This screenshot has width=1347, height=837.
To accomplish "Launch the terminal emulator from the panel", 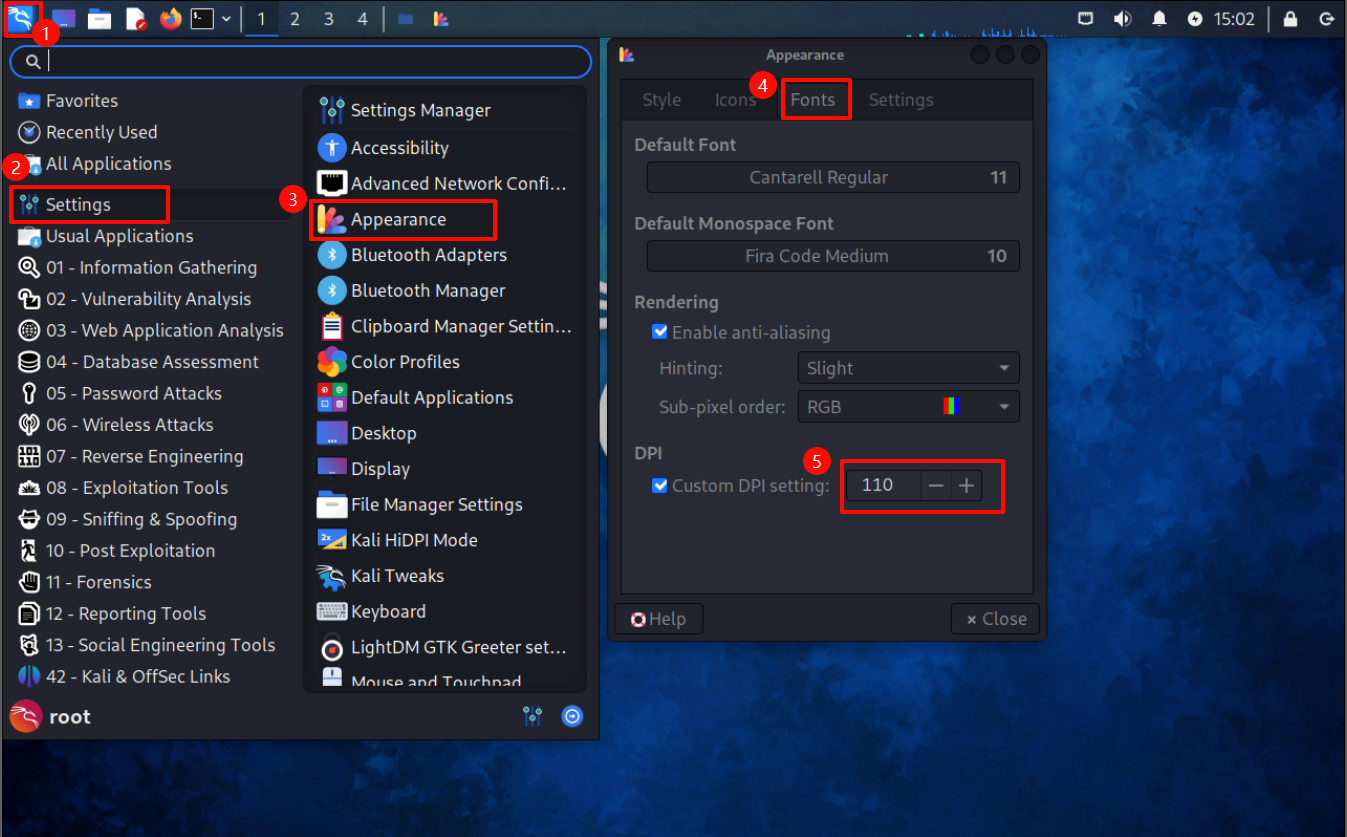I will point(203,18).
